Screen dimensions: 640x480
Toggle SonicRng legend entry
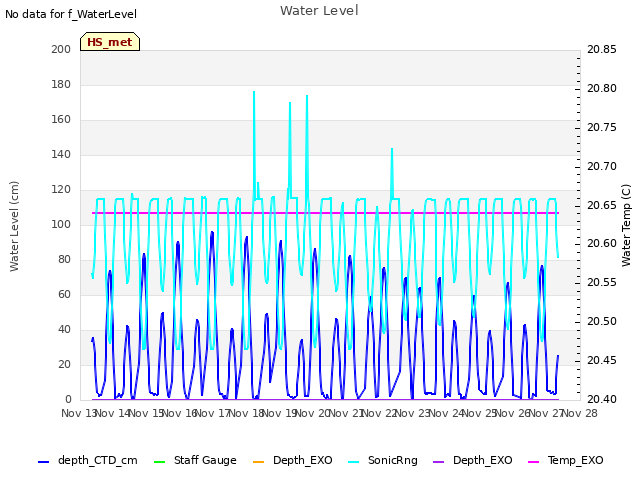point(383,460)
